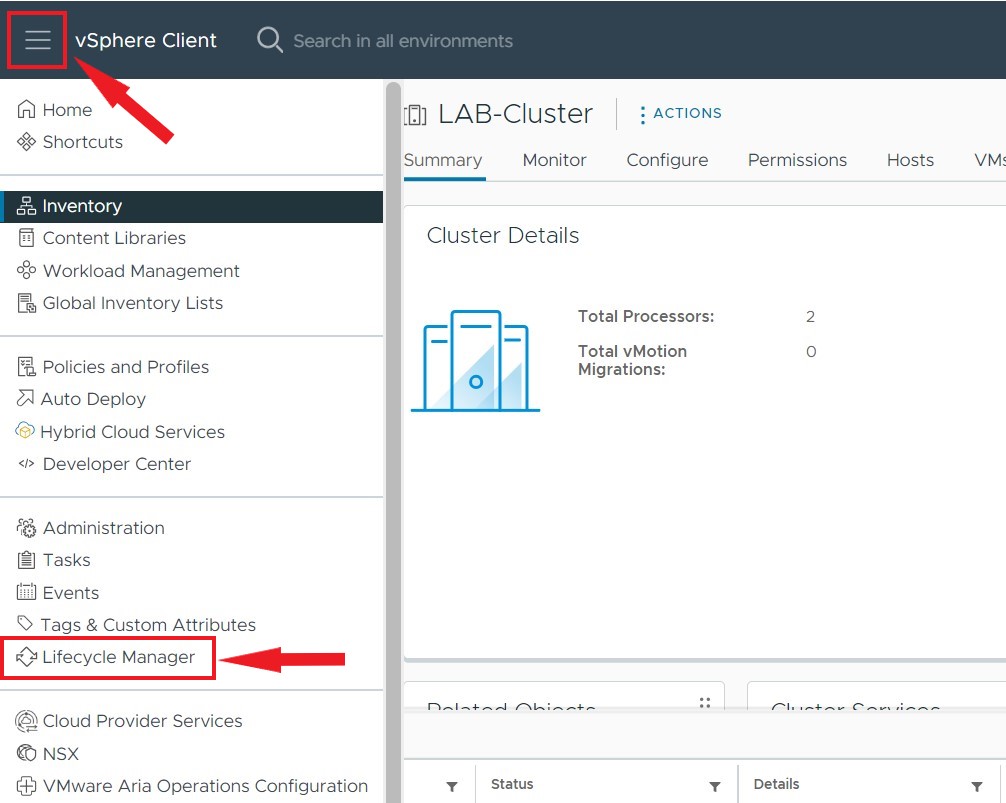This screenshot has height=803, width=1006.
Task: Click the Events calendar icon
Action: click(26, 592)
